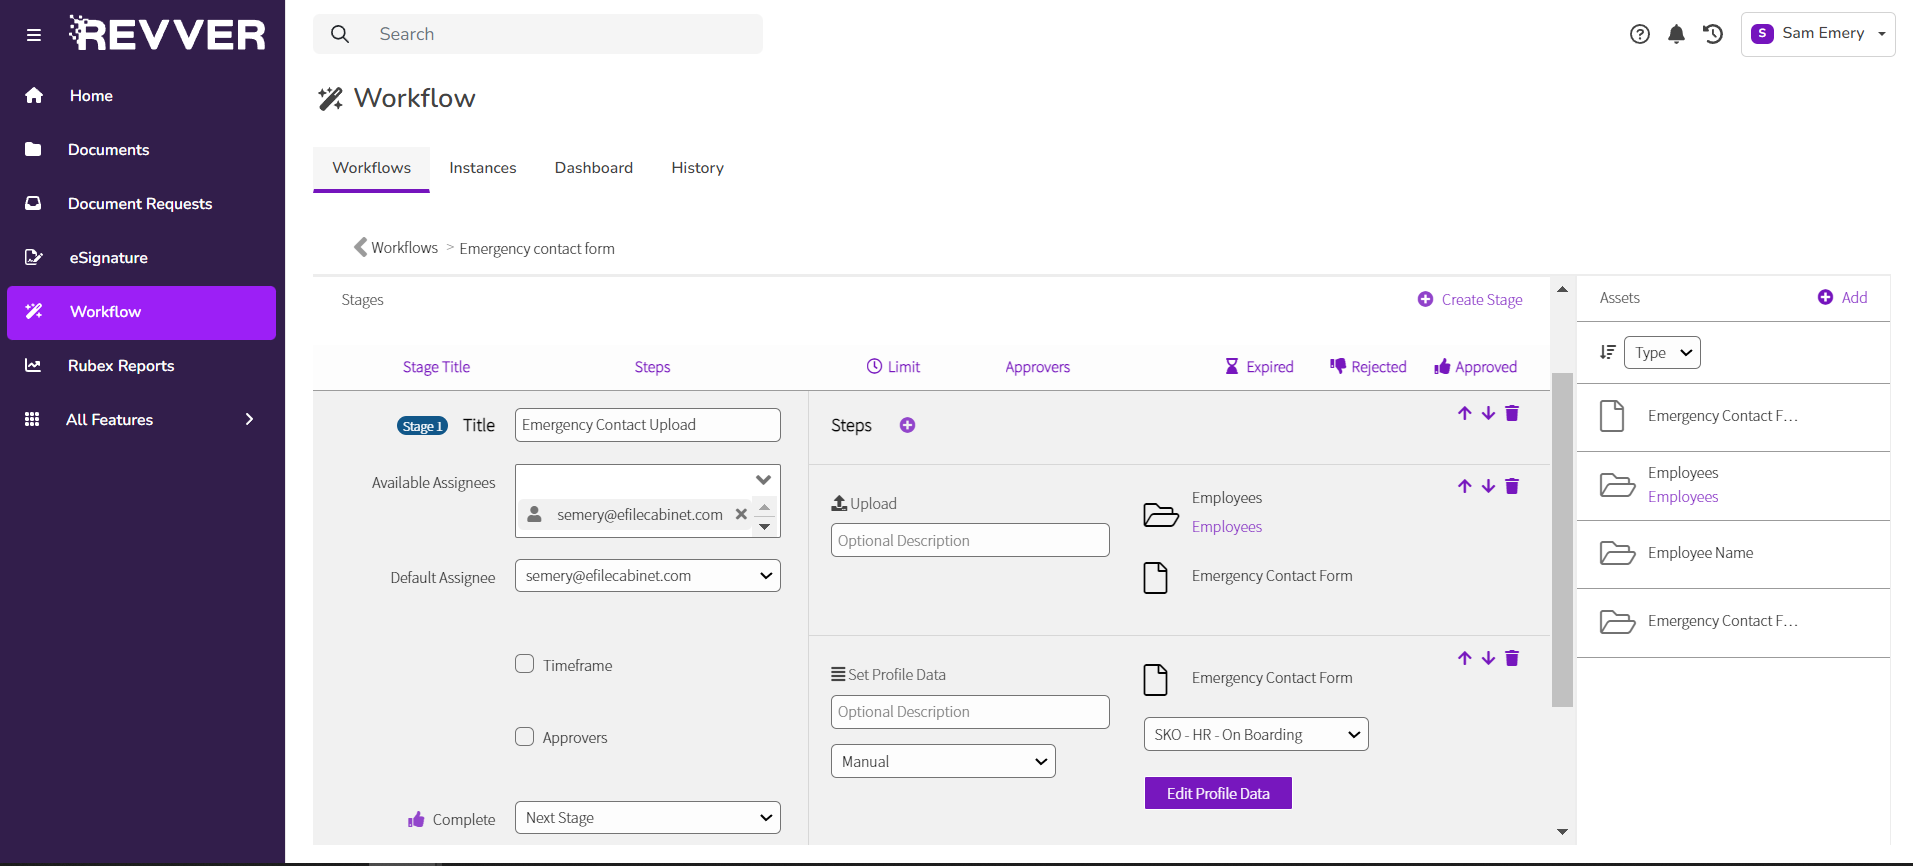Open the Dashboard tab
This screenshot has width=1913, height=866.
point(593,168)
